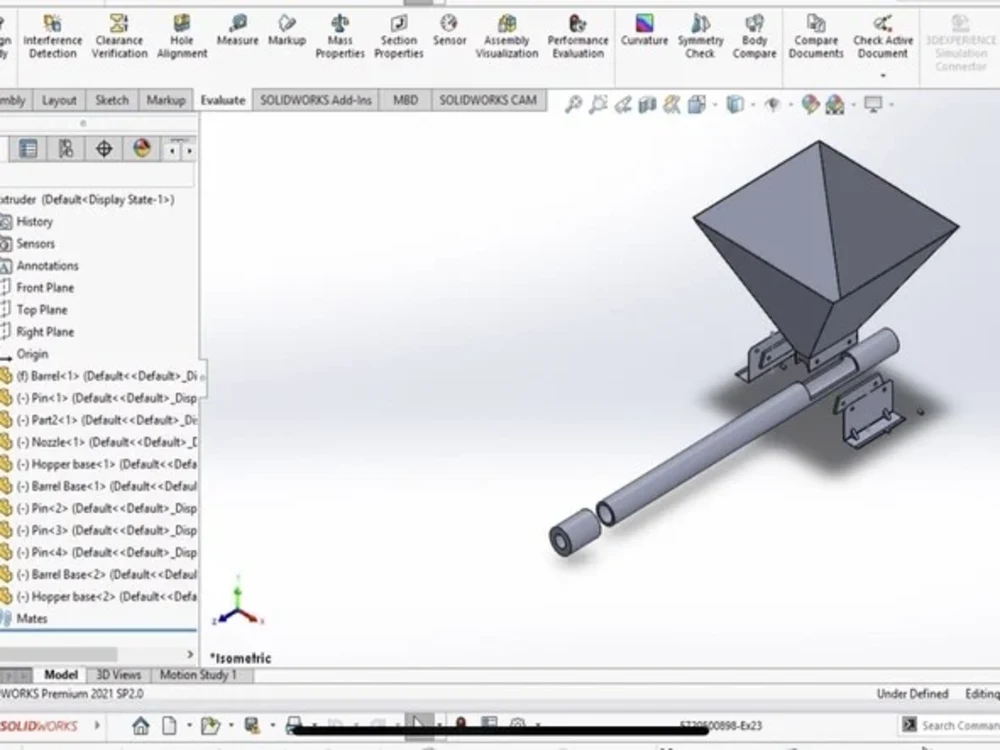Screen dimensions: 1000x750
Task: Activate the Section View tool
Action: (x=647, y=101)
